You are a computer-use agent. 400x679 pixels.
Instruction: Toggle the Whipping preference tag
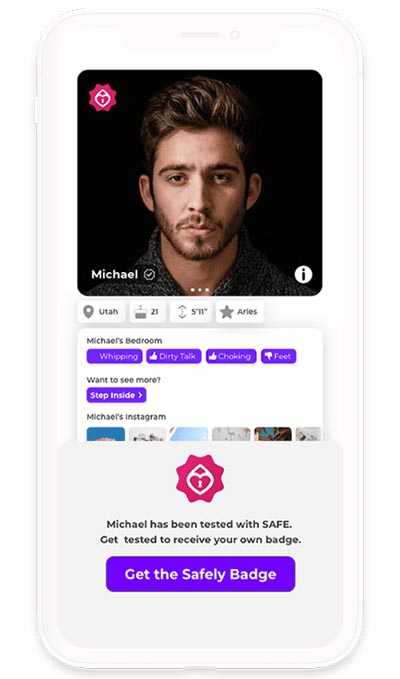click(114, 356)
